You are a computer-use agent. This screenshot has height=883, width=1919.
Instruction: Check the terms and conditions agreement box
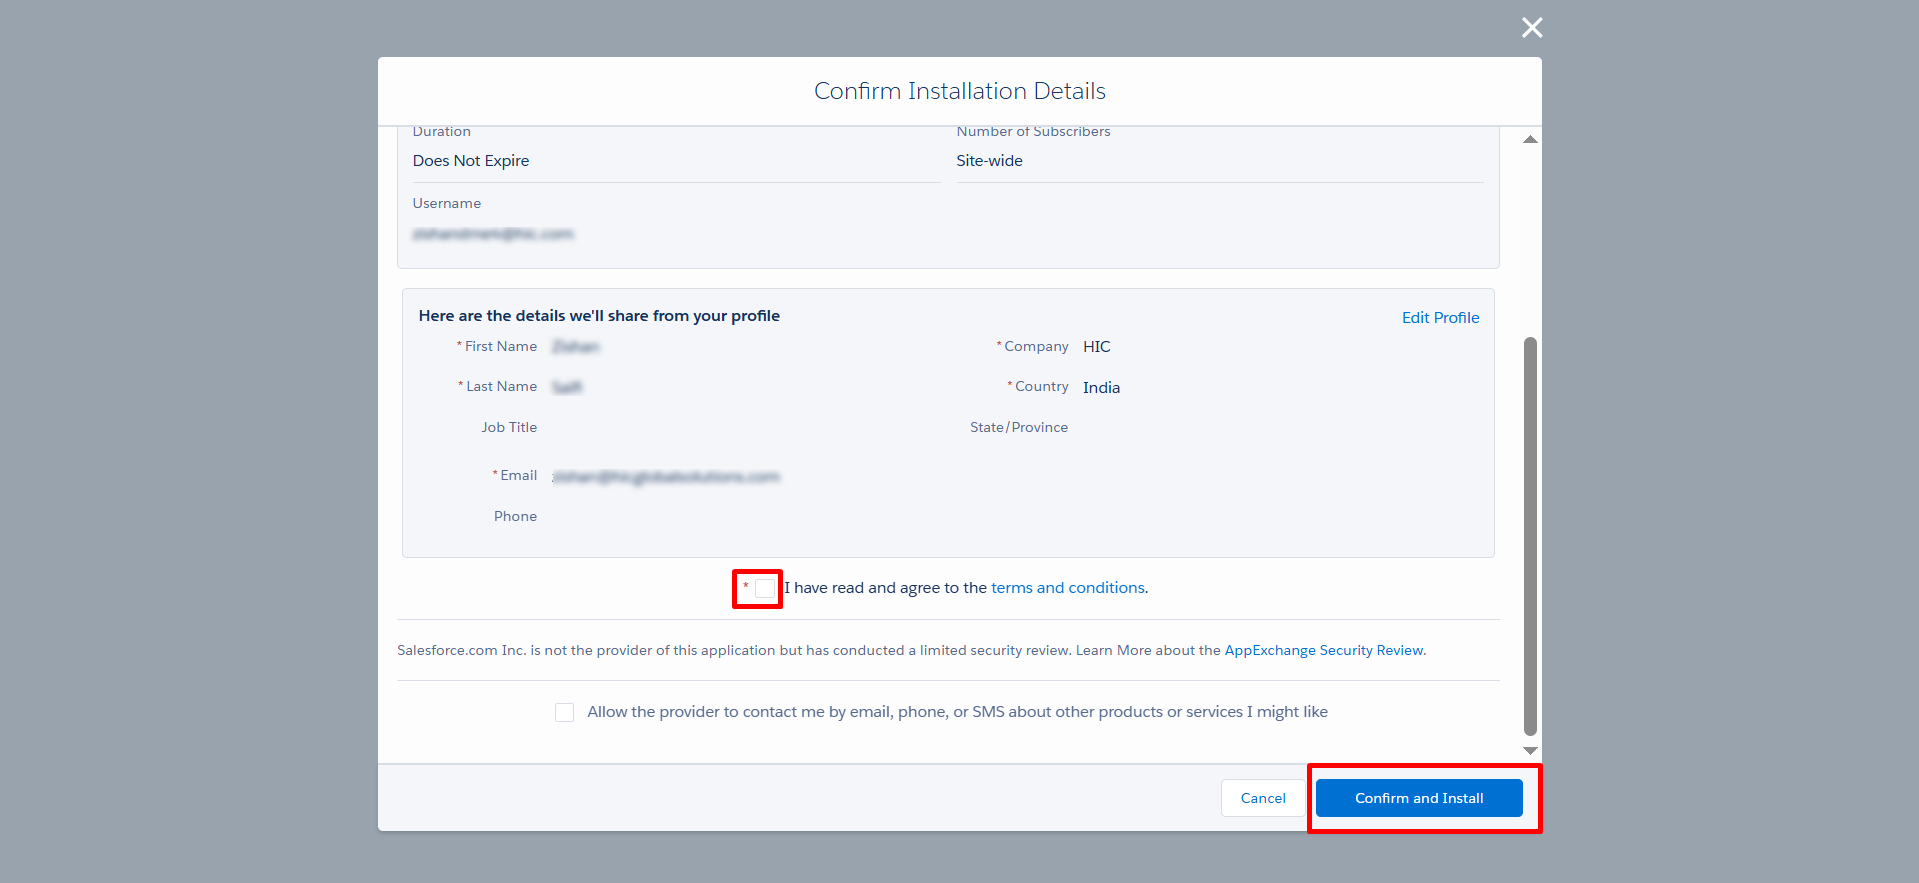click(765, 588)
